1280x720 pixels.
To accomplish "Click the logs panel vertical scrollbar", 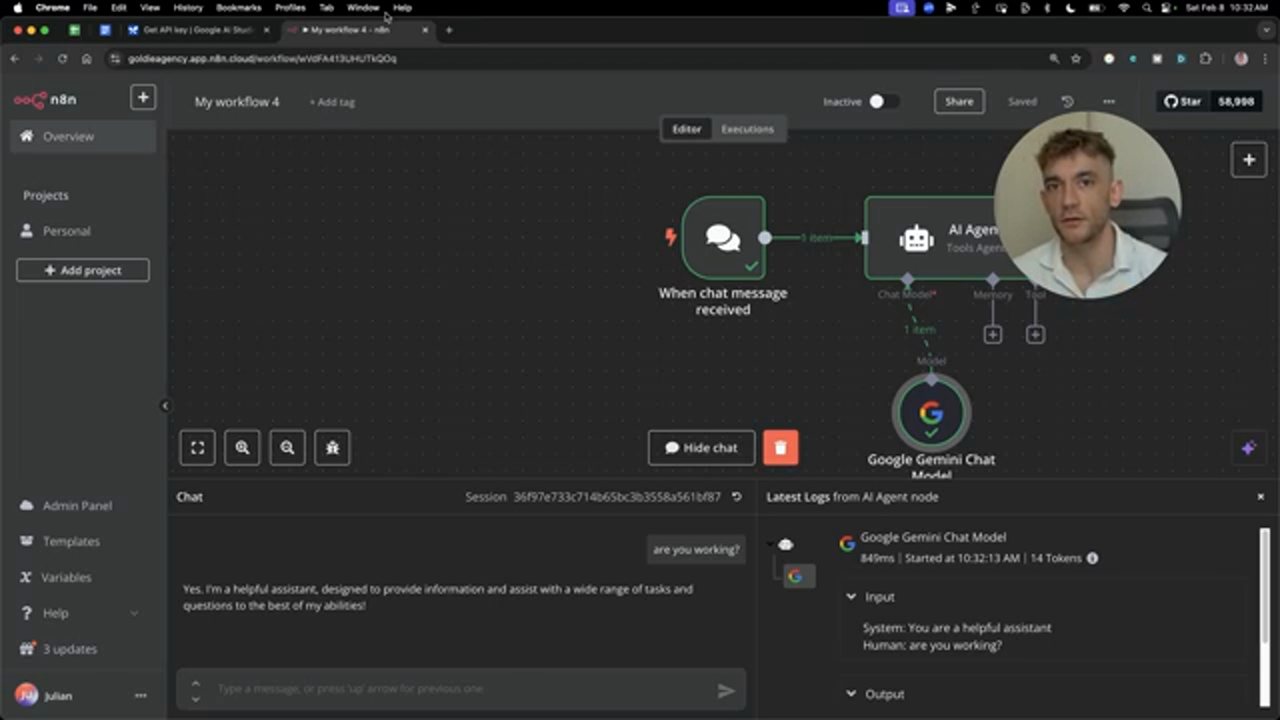I will pos(1265,585).
